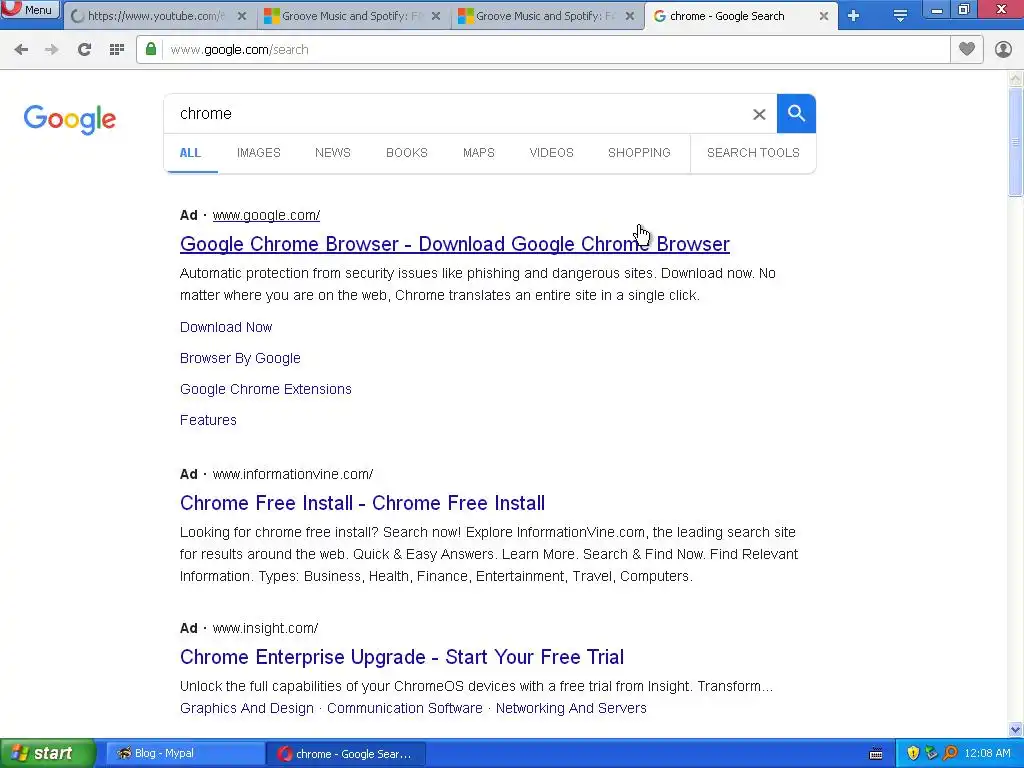The height and width of the screenshot is (768, 1024).
Task: Click the Google logo
Action: pos(70,119)
